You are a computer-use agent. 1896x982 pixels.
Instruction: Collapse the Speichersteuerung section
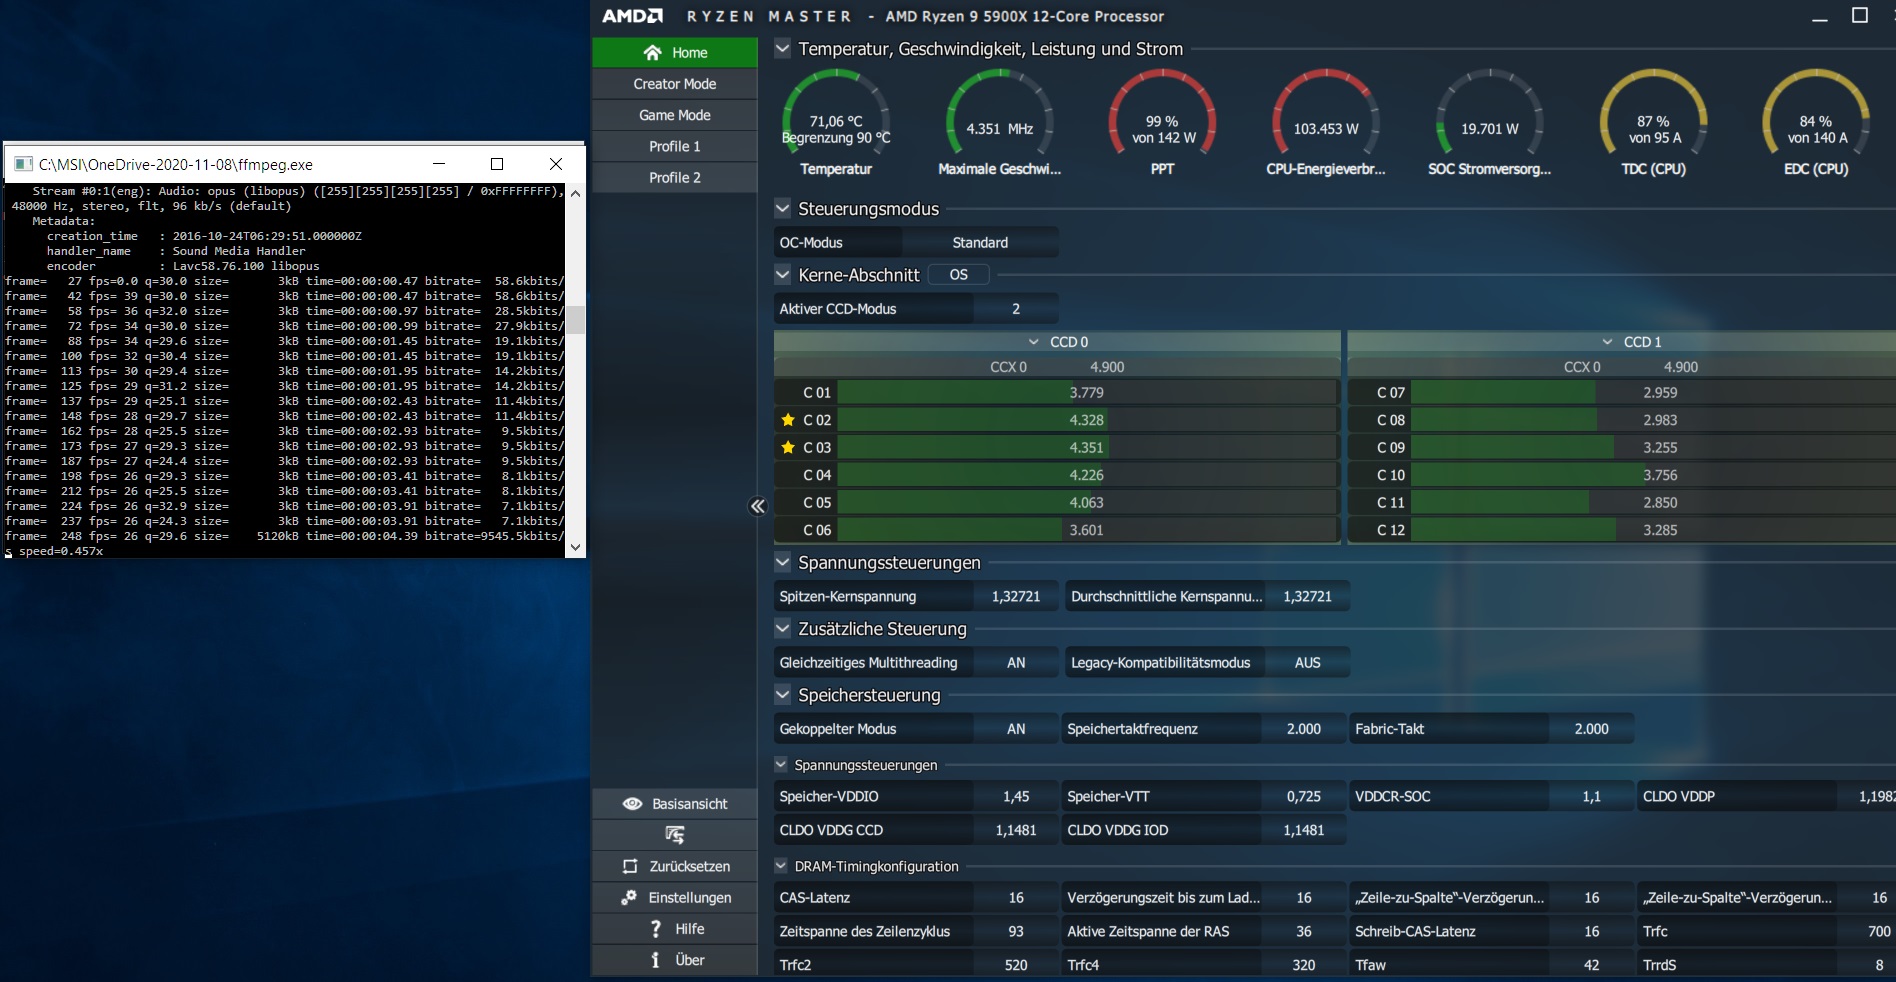pos(783,694)
